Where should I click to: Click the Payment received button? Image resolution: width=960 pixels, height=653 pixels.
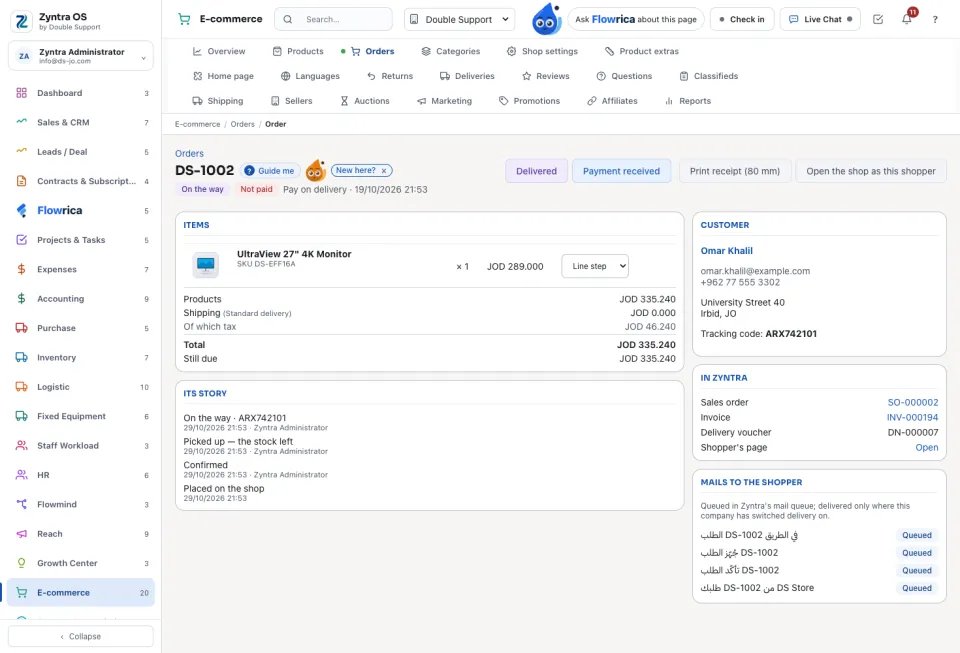click(621, 171)
